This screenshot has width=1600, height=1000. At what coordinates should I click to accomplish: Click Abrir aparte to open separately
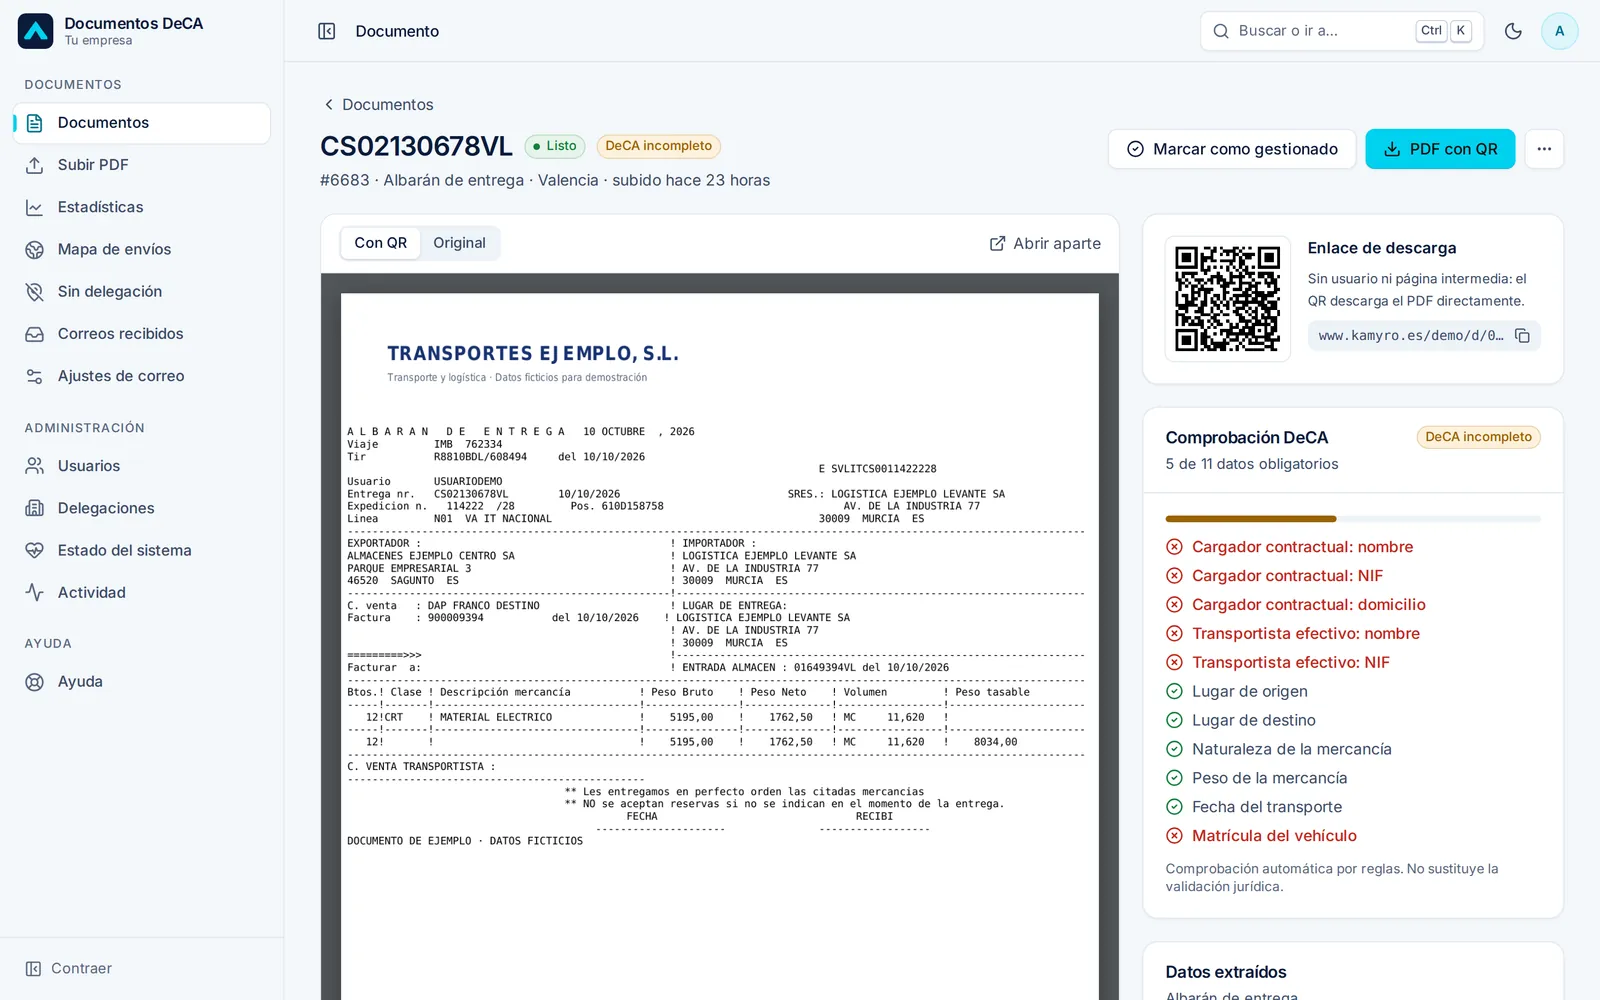tap(1045, 243)
